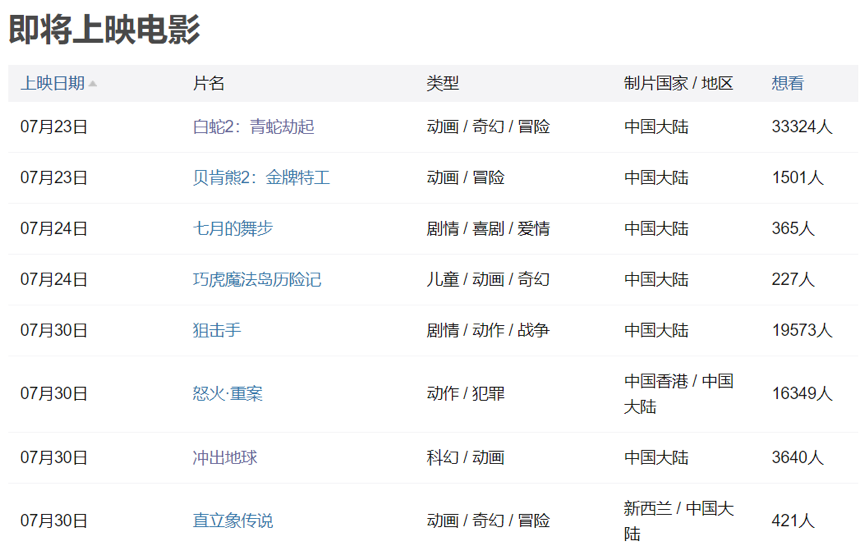Select genre cell of 白蛇2：青蛇劫起

[x=488, y=127]
